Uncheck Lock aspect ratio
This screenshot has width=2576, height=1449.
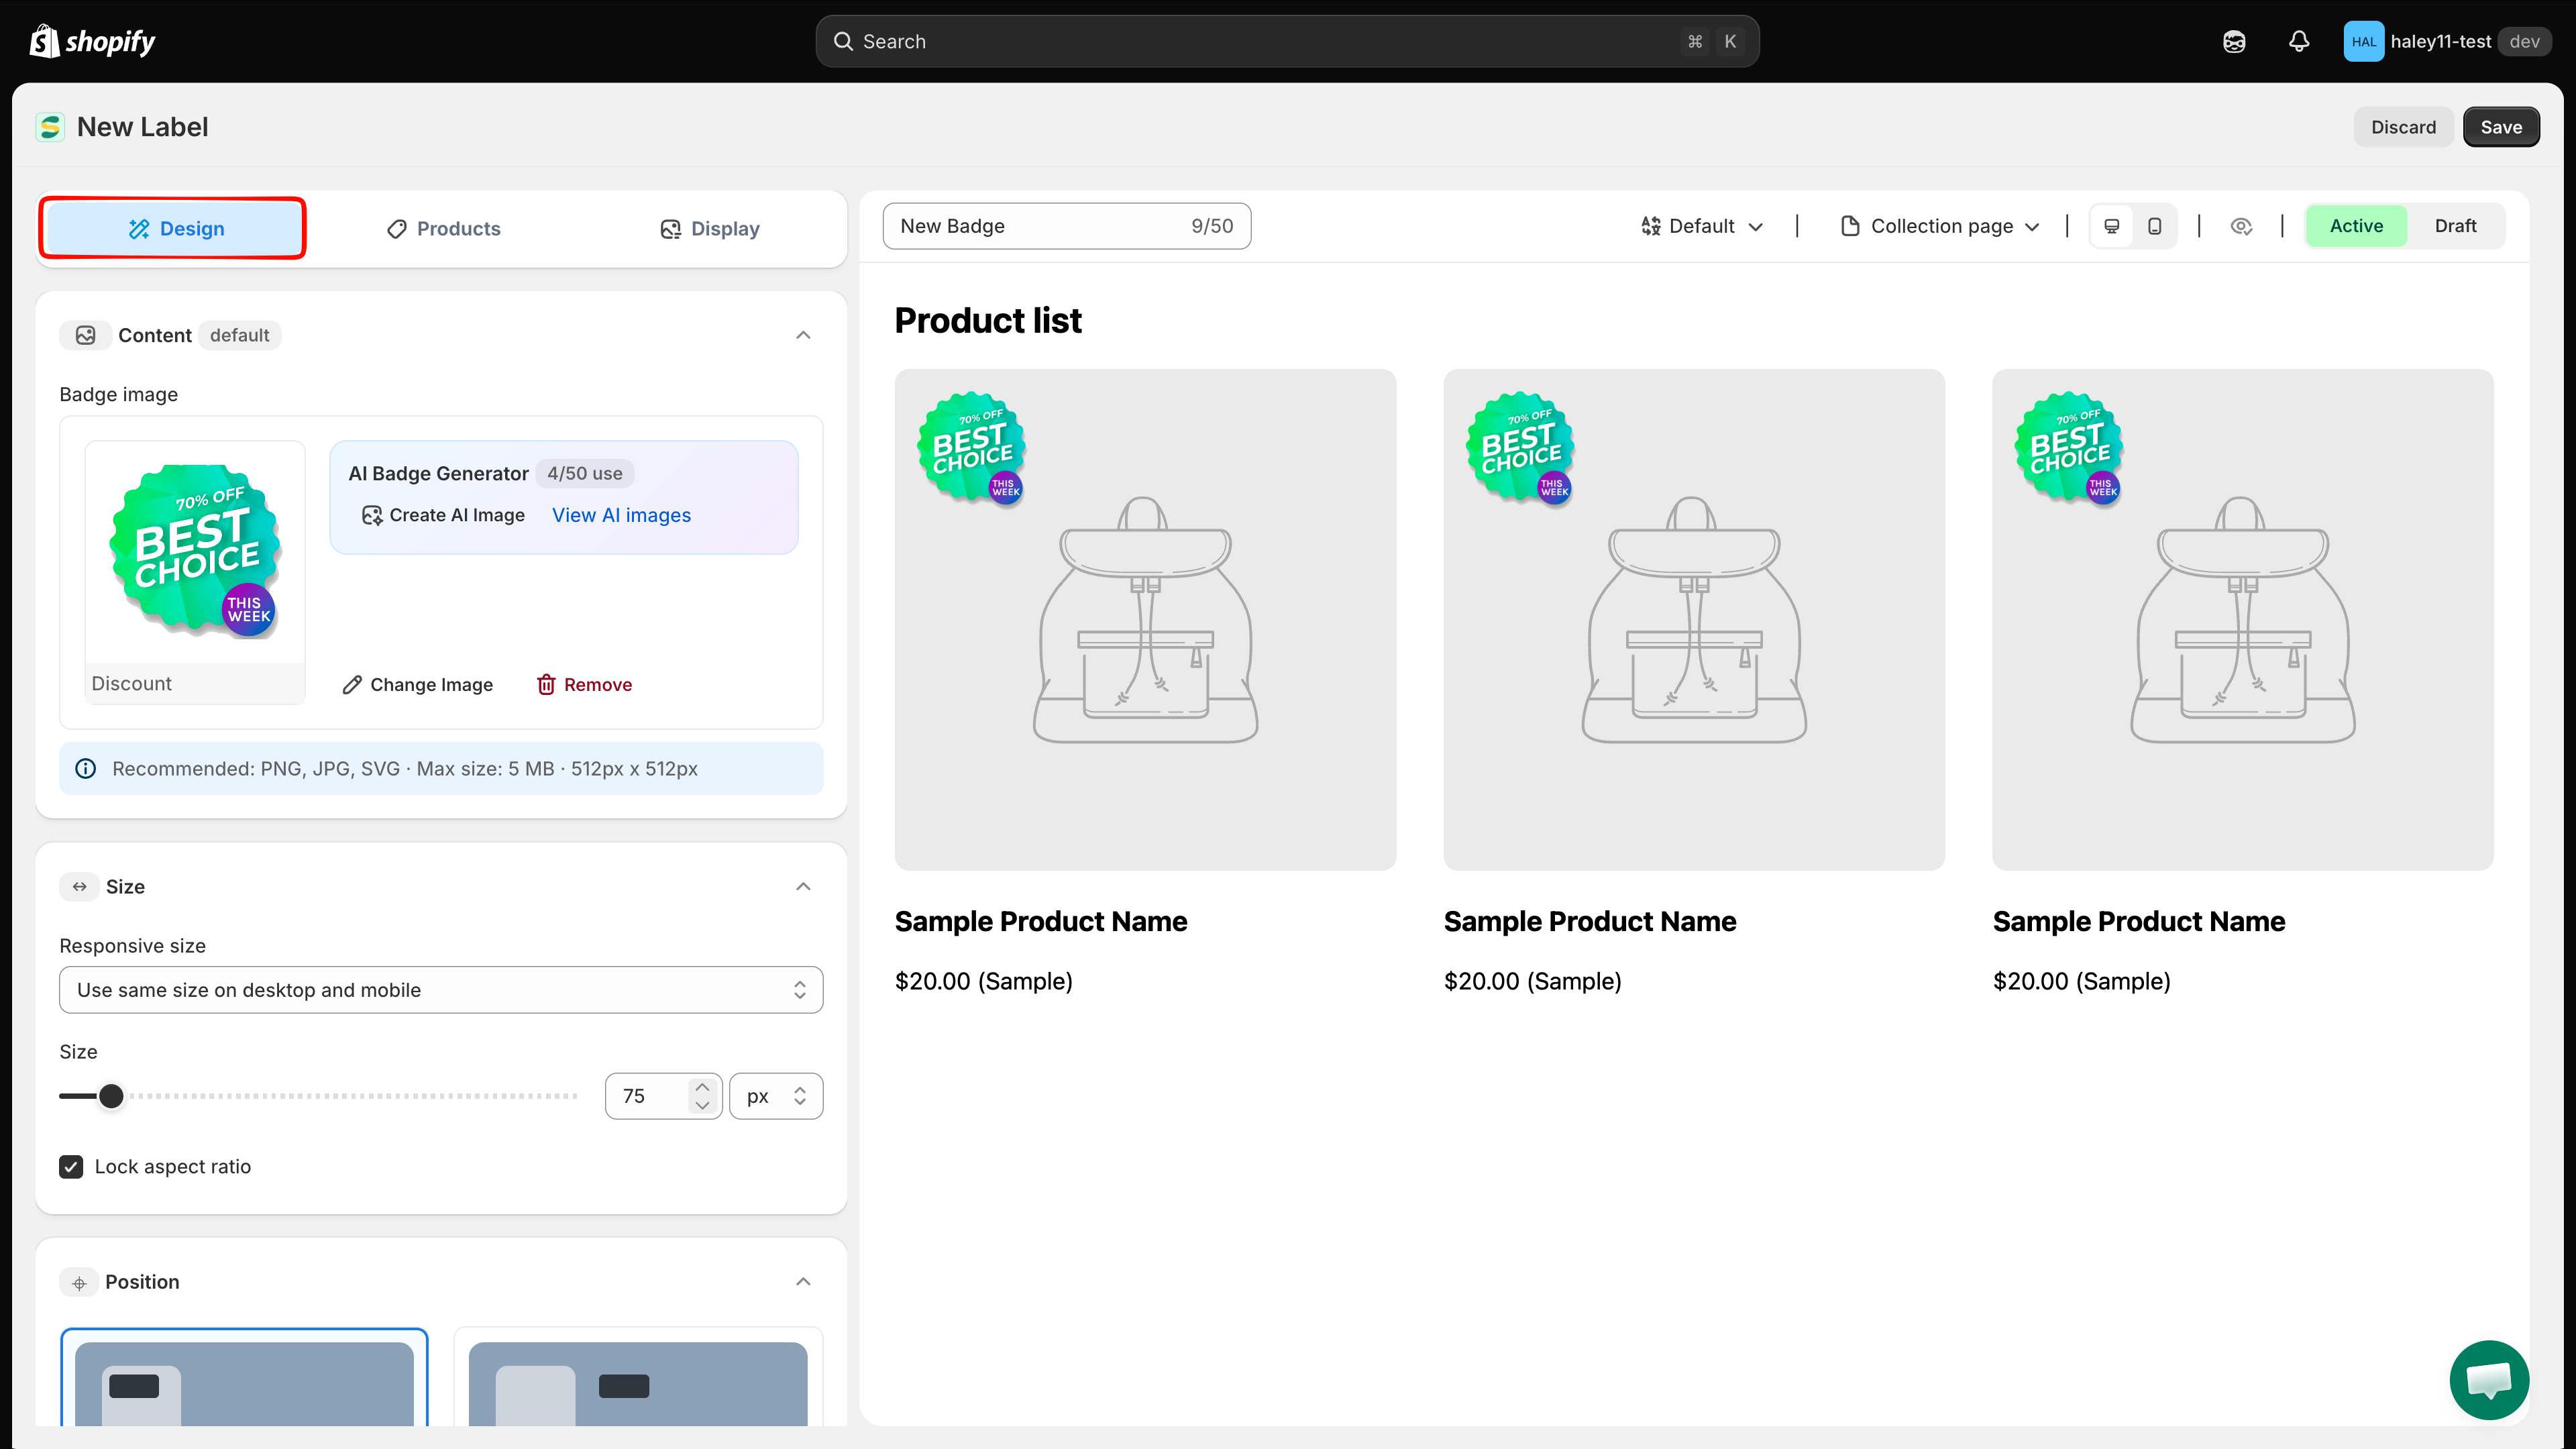[71, 1166]
